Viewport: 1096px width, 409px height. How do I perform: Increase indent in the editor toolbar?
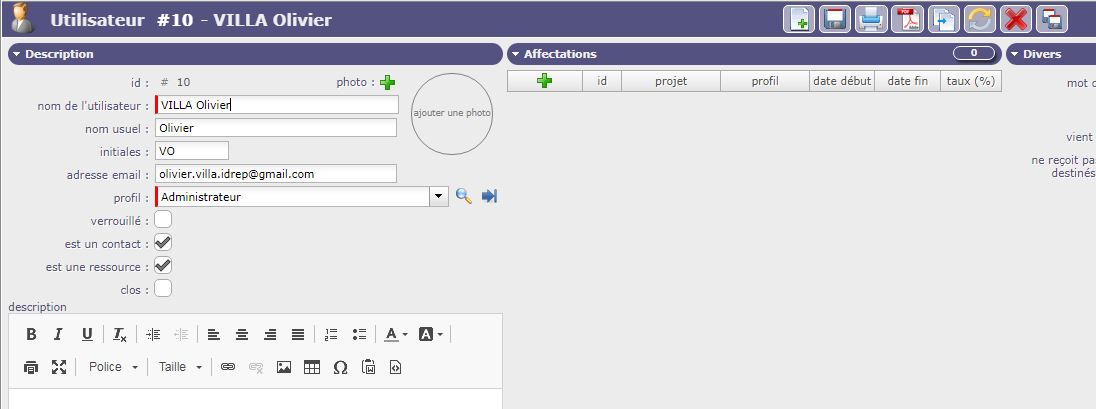(x=153, y=334)
